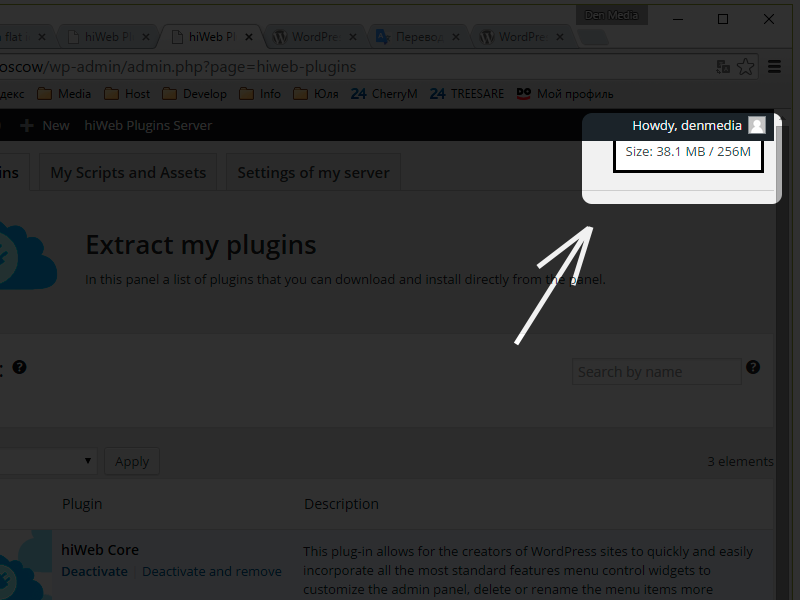Click help icon beside Search by name
800x600 pixels.
(753, 367)
